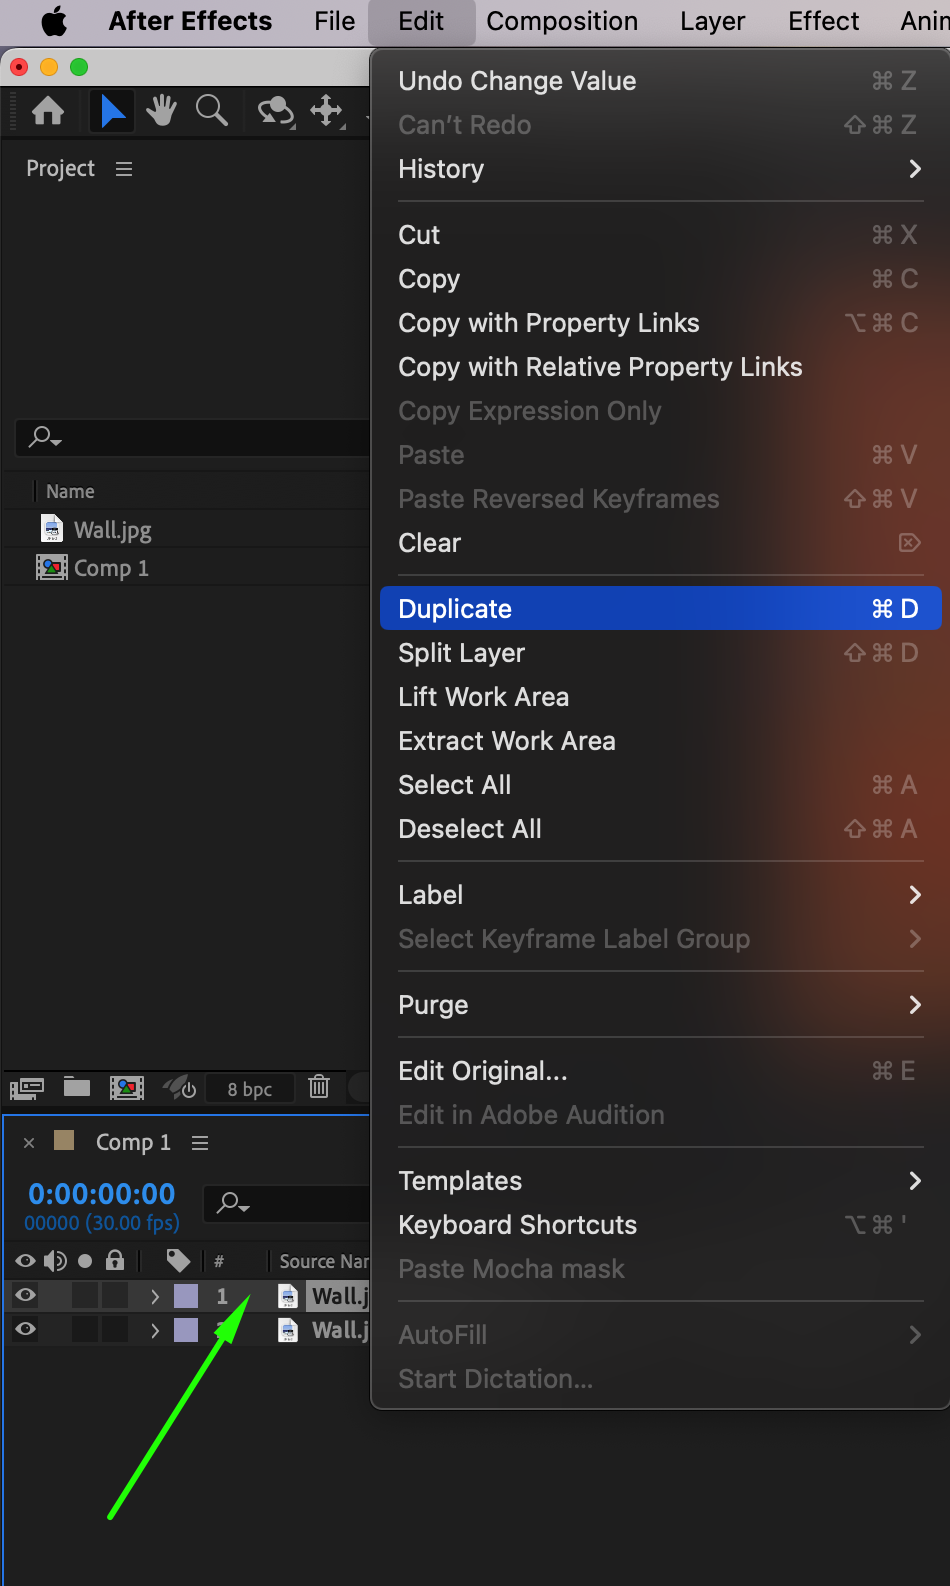Image resolution: width=950 pixels, height=1586 pixels.
Task: Open the History submenu
Action: pos(659,169)
